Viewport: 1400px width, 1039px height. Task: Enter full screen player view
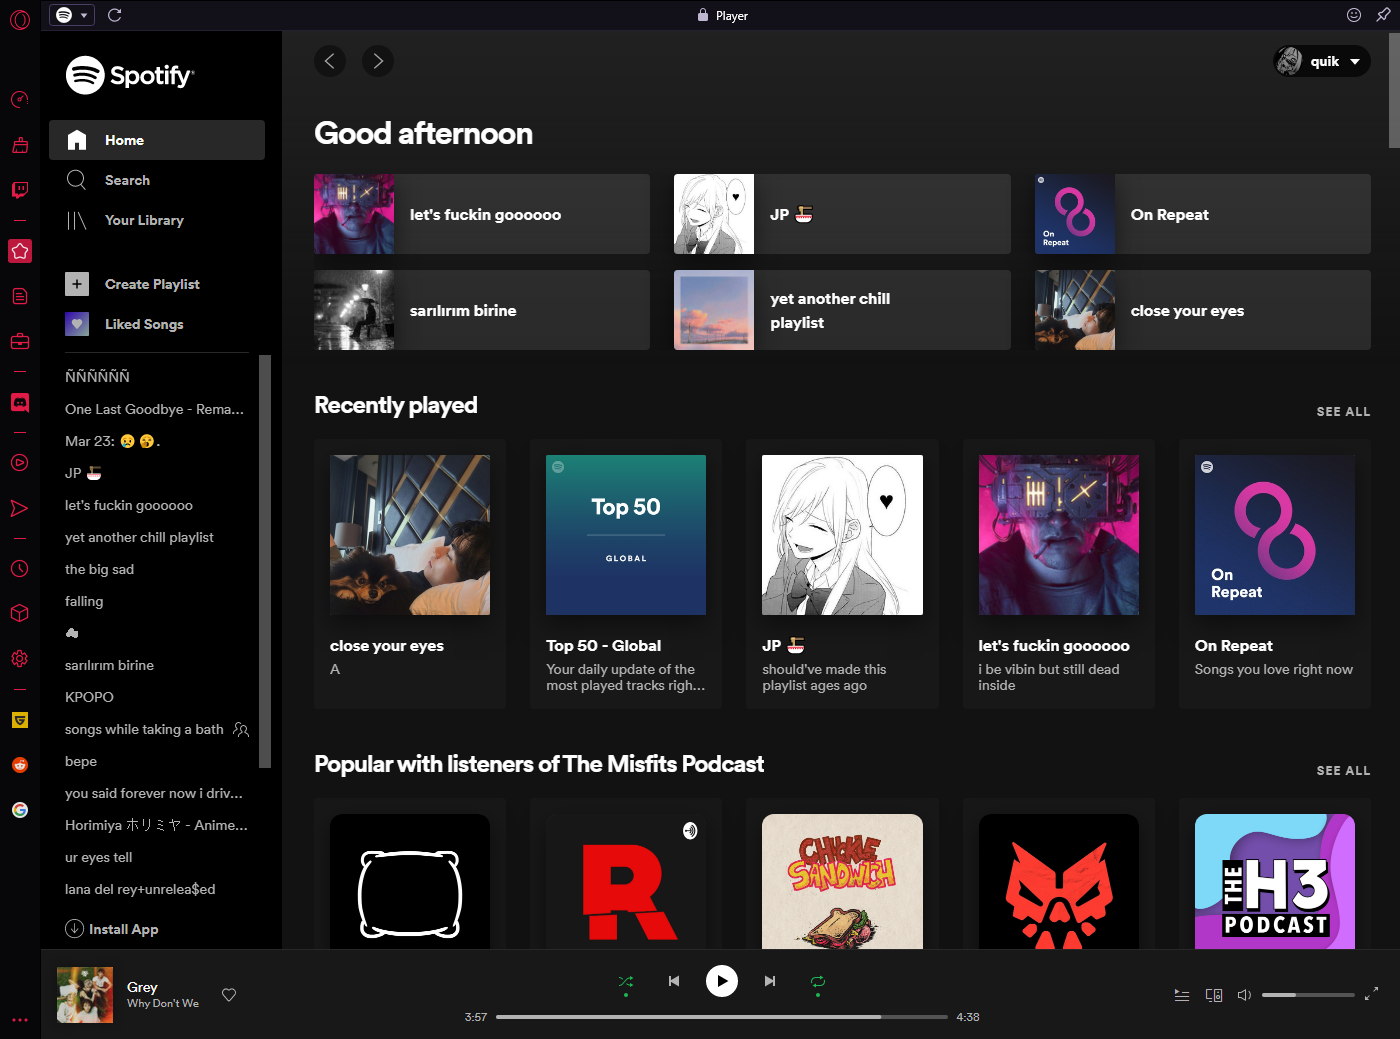[x=1371, y=993]
